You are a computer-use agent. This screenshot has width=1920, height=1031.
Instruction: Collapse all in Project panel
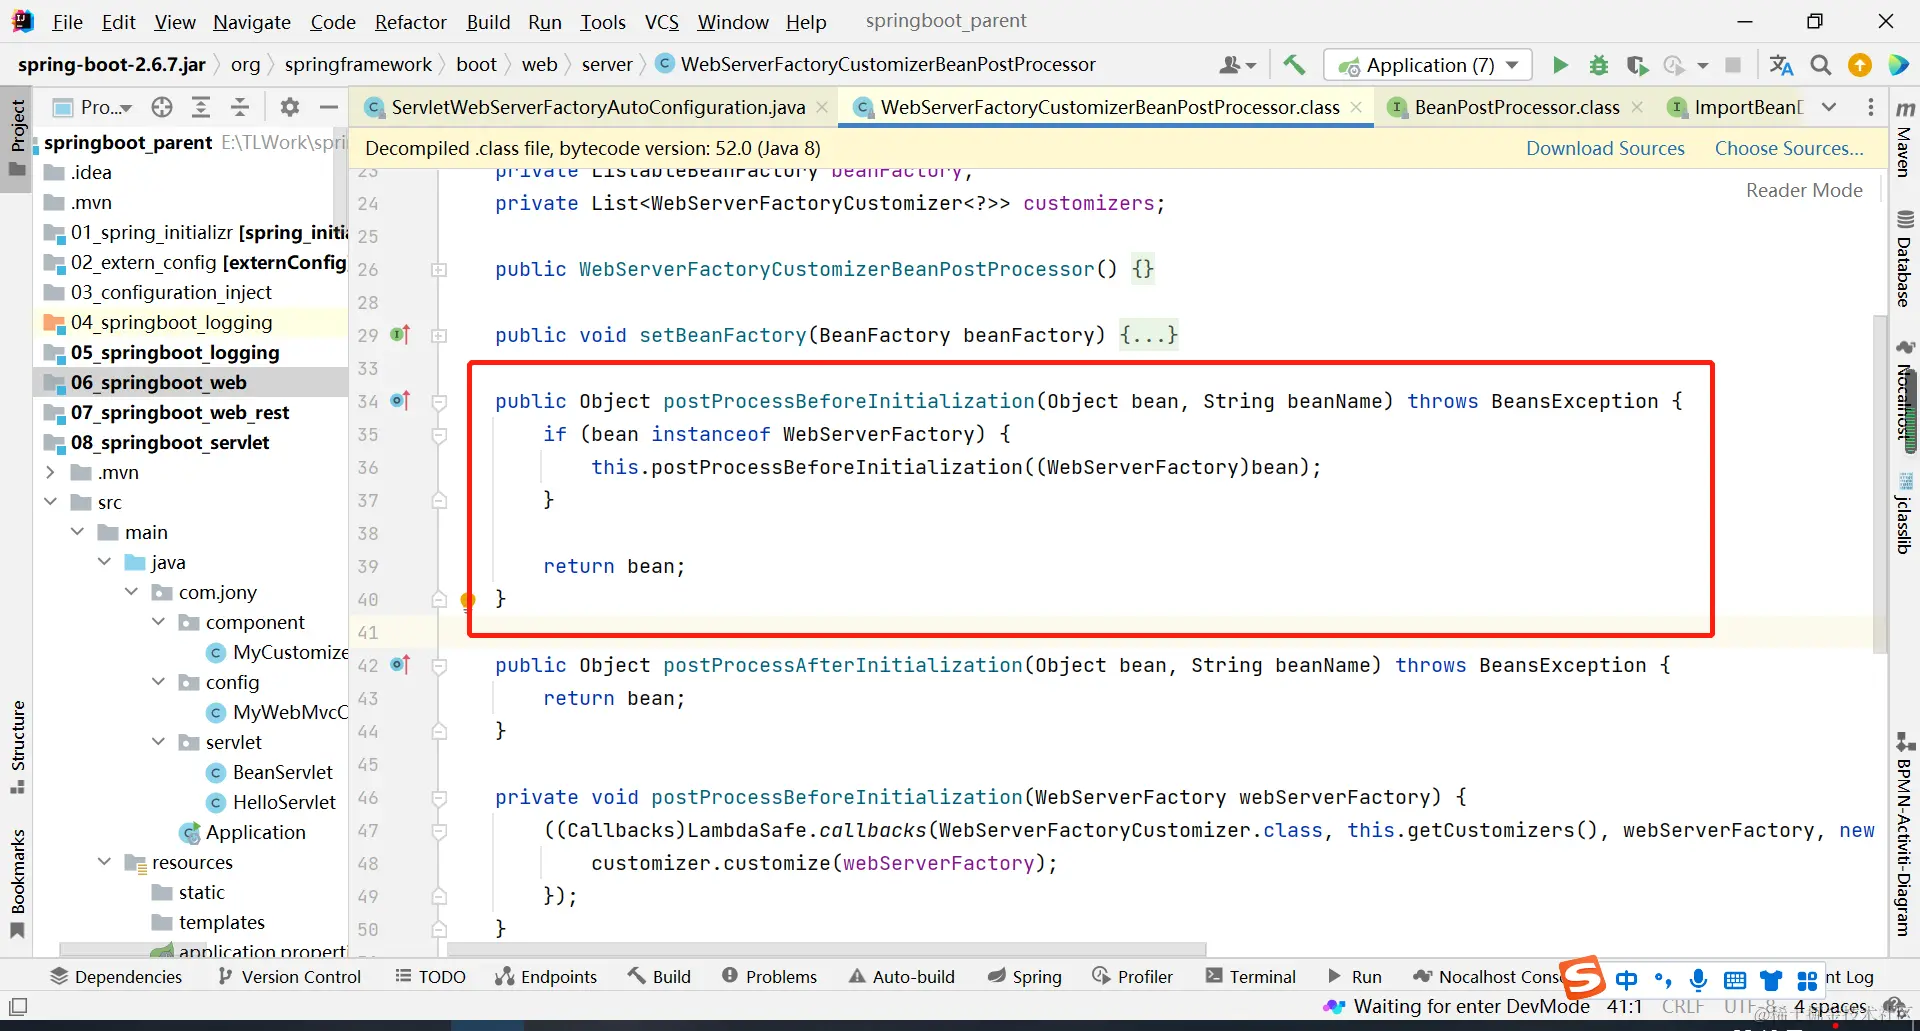coord(240,107)
